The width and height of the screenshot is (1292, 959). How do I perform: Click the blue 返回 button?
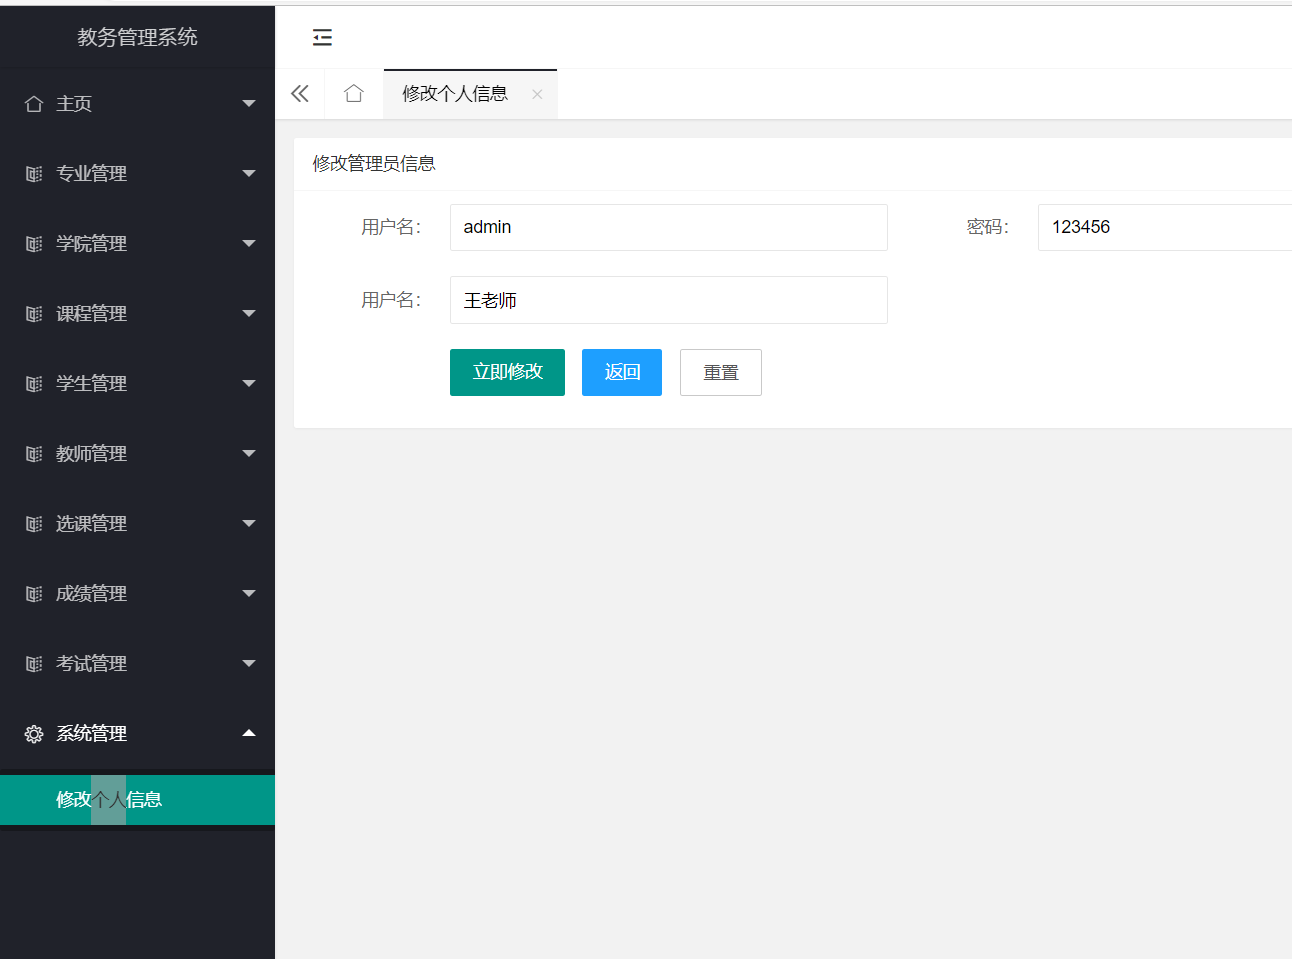(x=622, y=372)
